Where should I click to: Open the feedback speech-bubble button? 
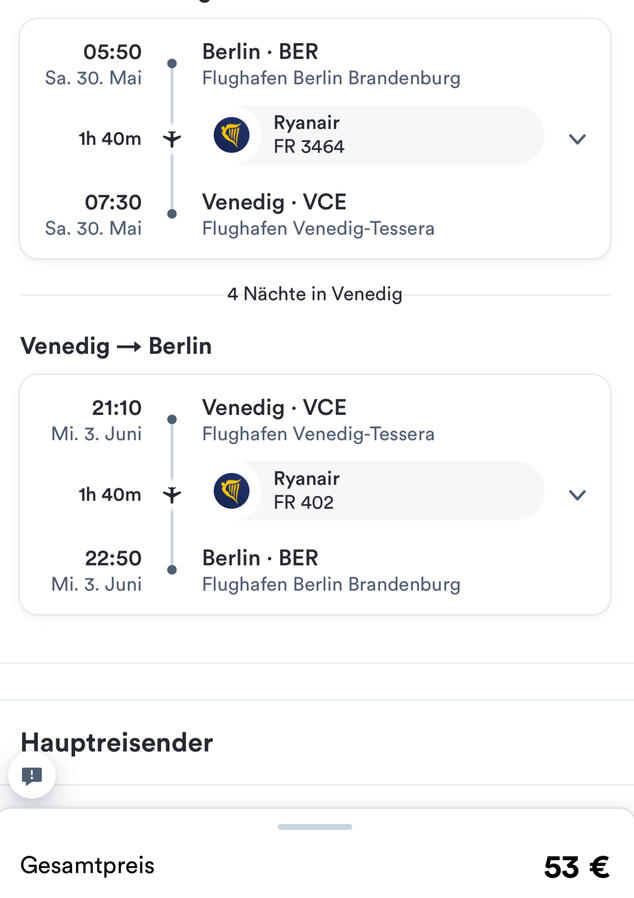click(x=32, y=775)
